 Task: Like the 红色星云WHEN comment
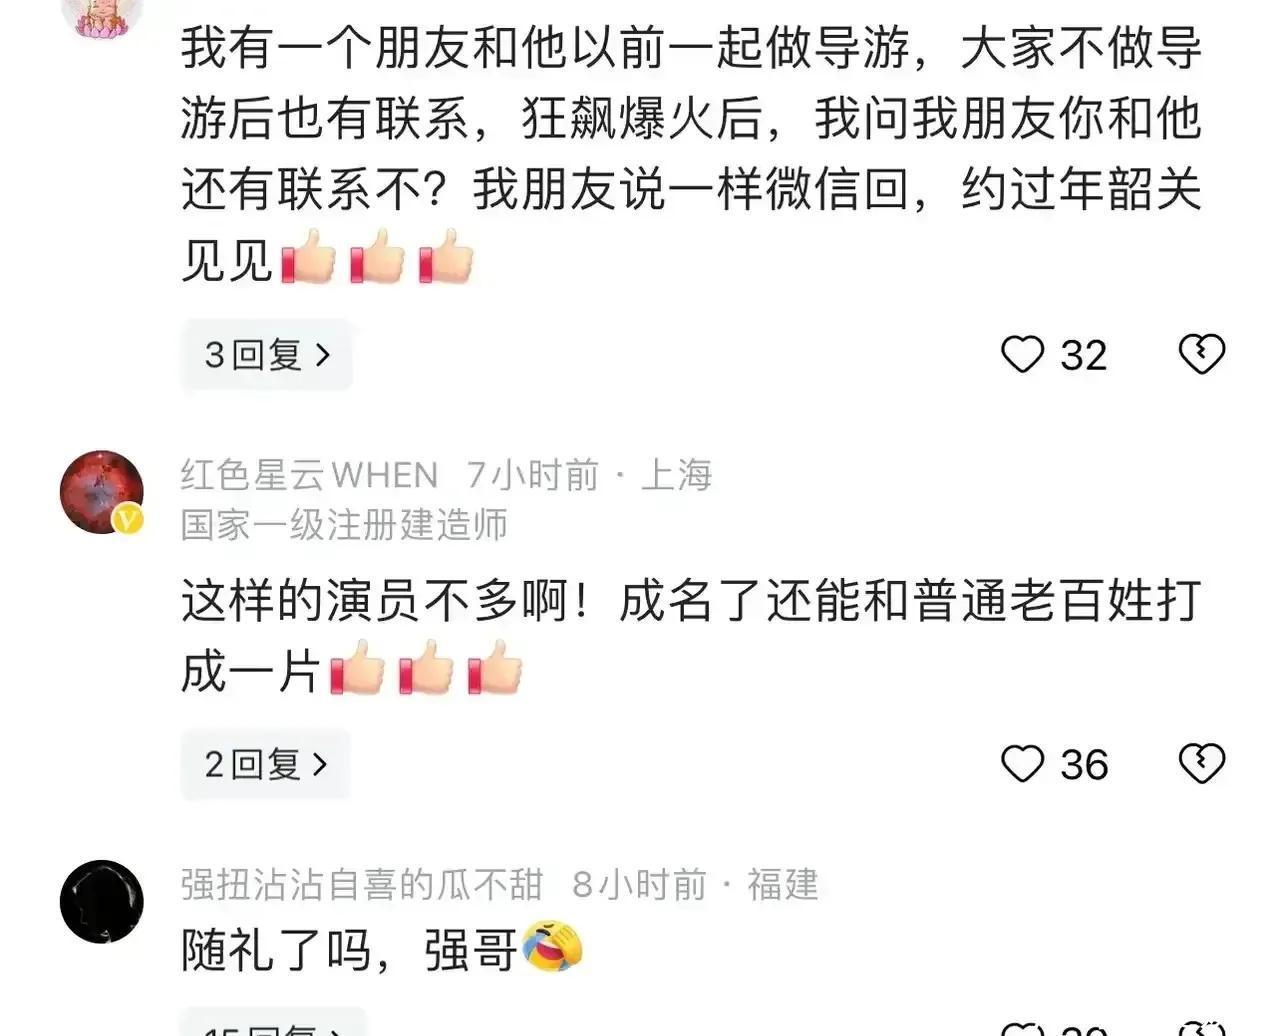tap(1022, 764)
